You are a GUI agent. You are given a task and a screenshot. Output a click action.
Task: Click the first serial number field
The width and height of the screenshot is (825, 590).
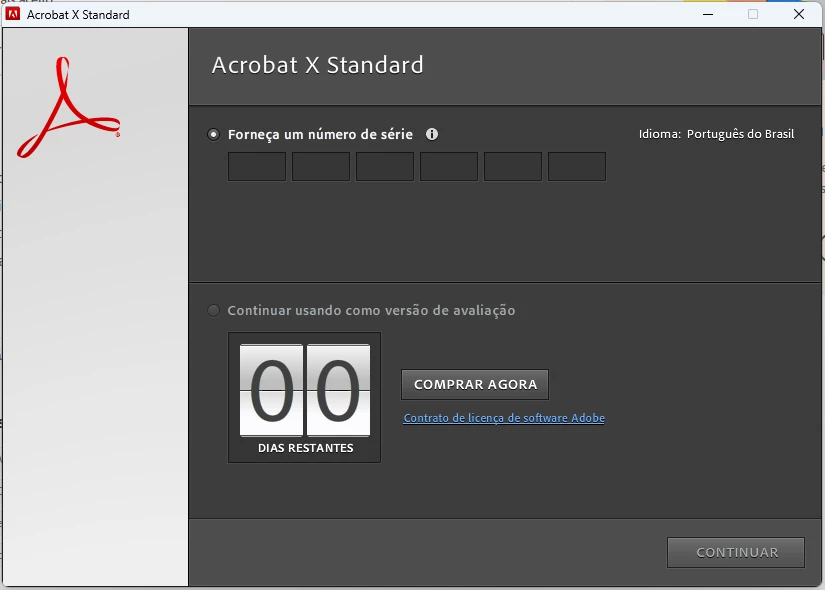click(257, 166)
